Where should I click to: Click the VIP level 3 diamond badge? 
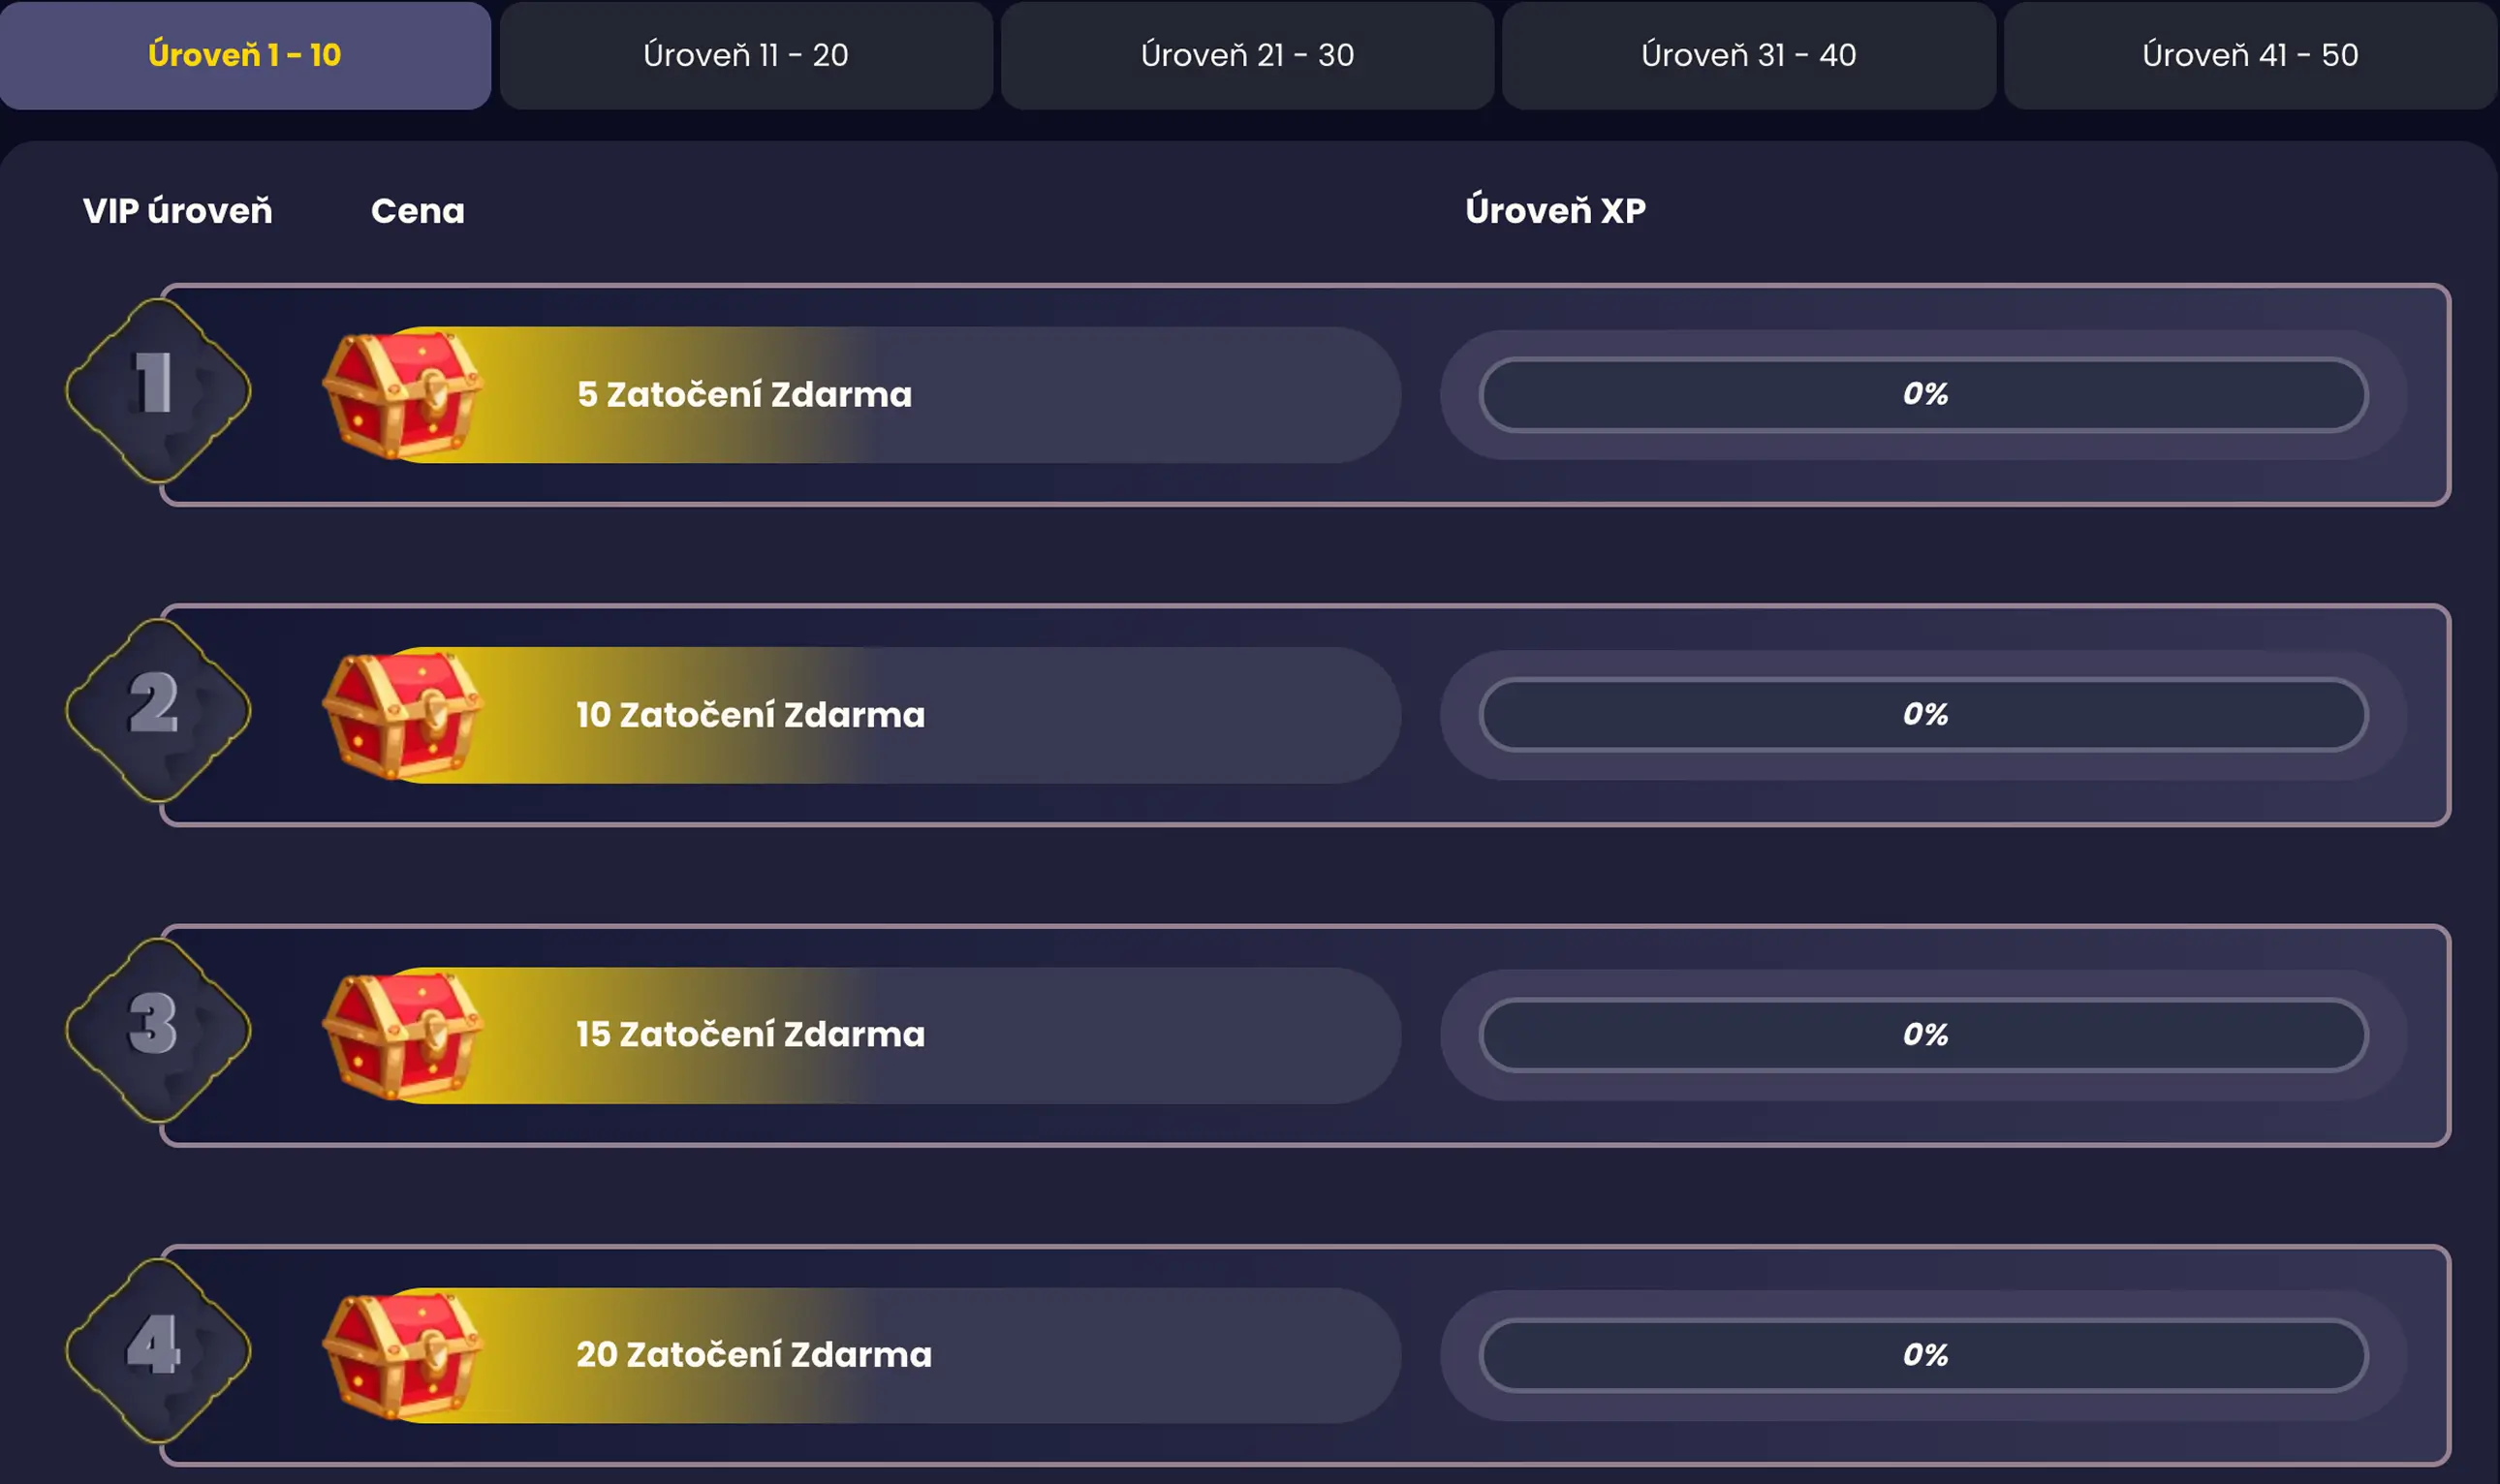pos(158,1030)
